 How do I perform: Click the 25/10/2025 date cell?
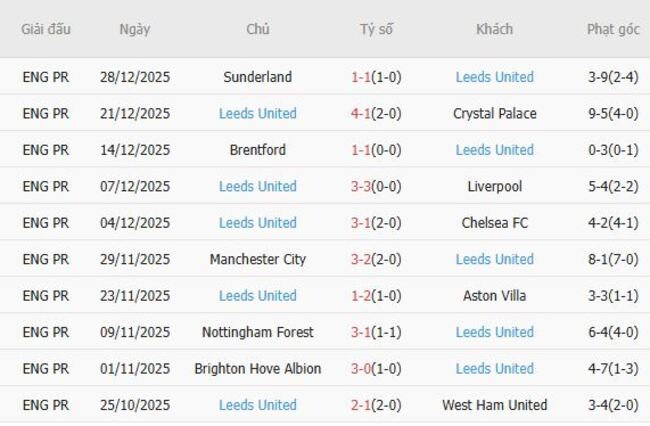point(135,405)
